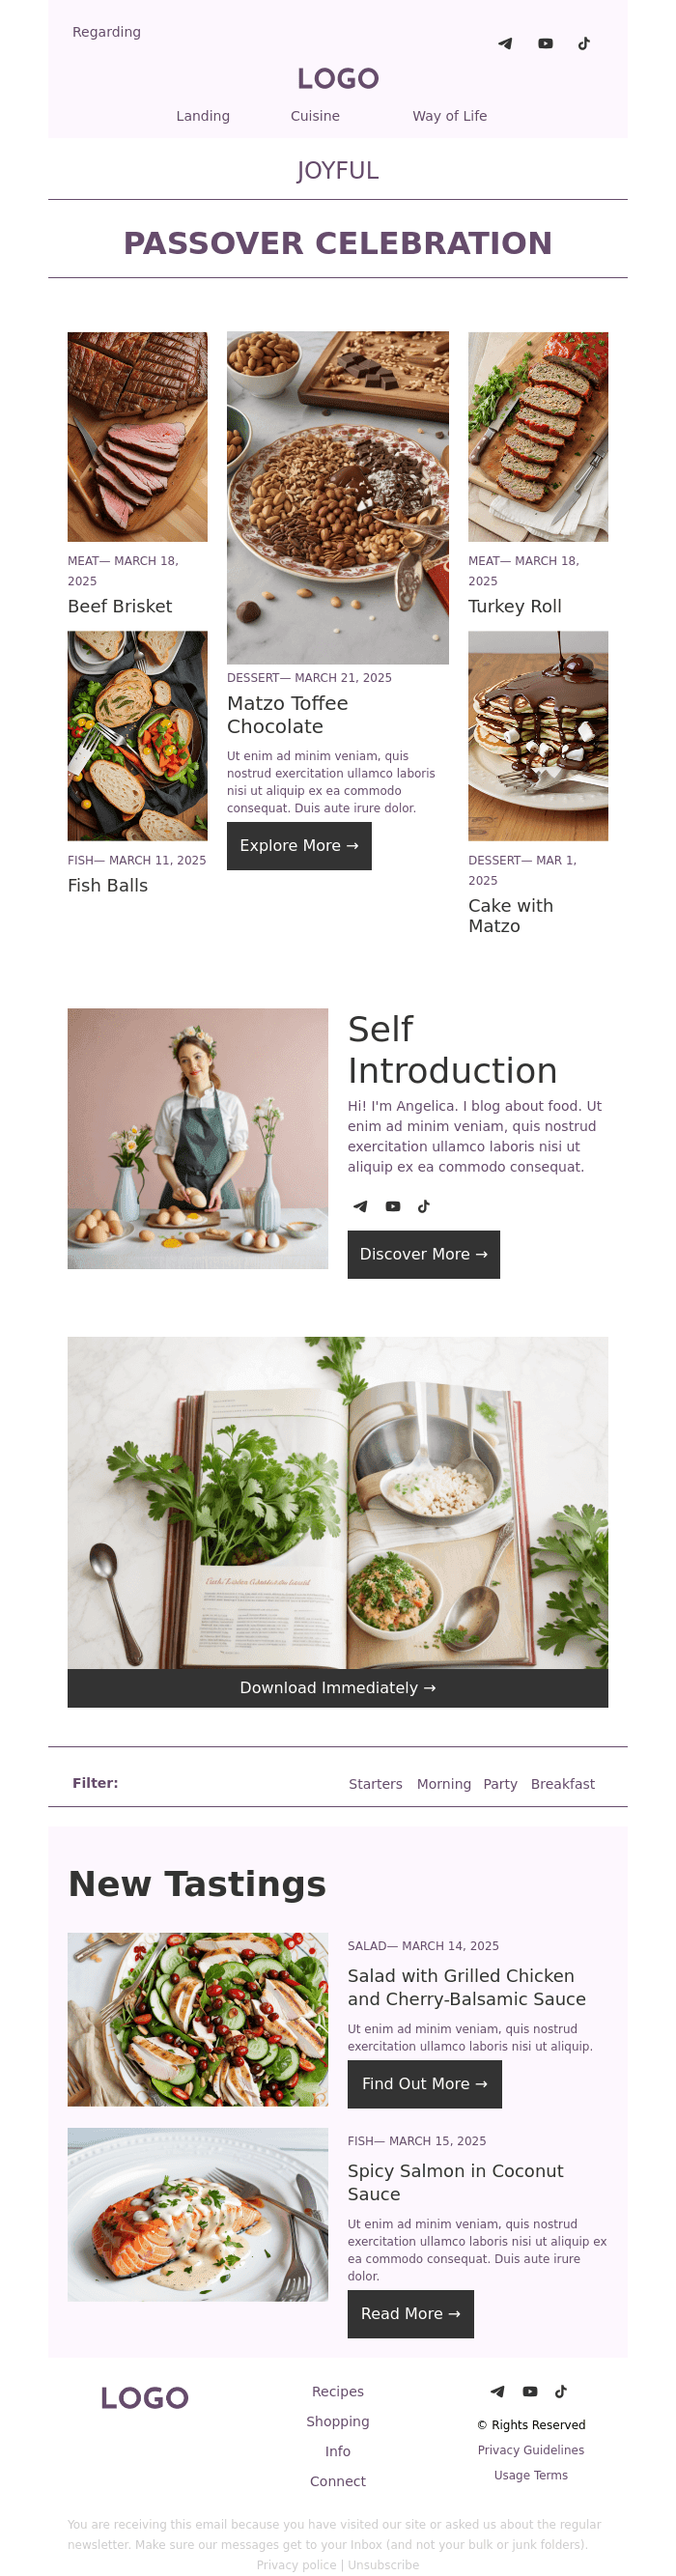Open the YouTube icon in header
This screenshot has width=676, height=2576.
[x=545, y=44]
